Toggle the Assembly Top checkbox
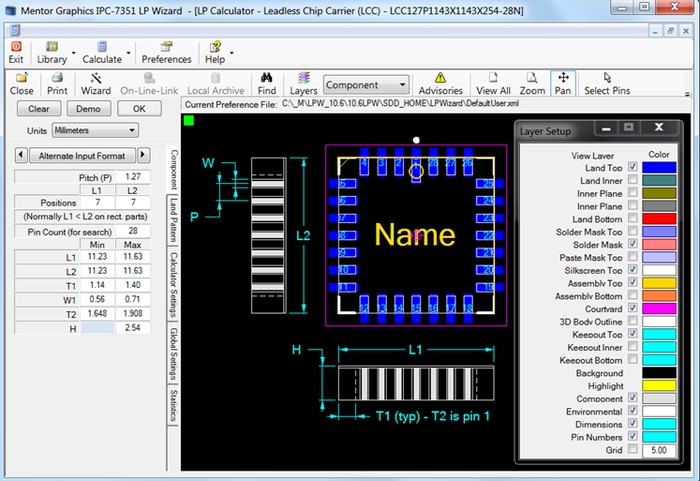 pyautogui.click(x=633, y=282)
